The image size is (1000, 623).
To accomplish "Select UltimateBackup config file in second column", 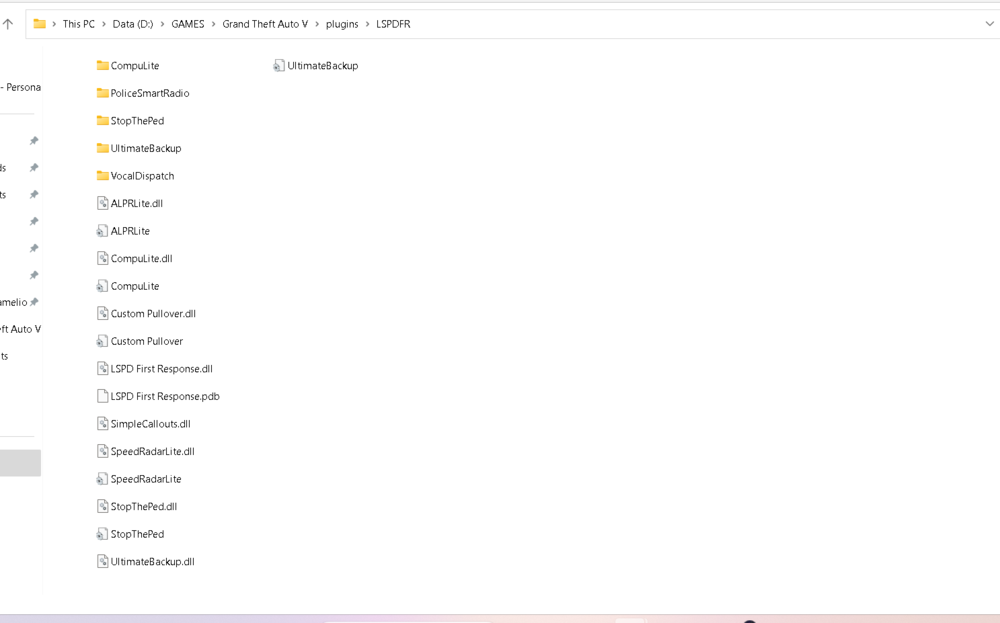I will 278,65.
